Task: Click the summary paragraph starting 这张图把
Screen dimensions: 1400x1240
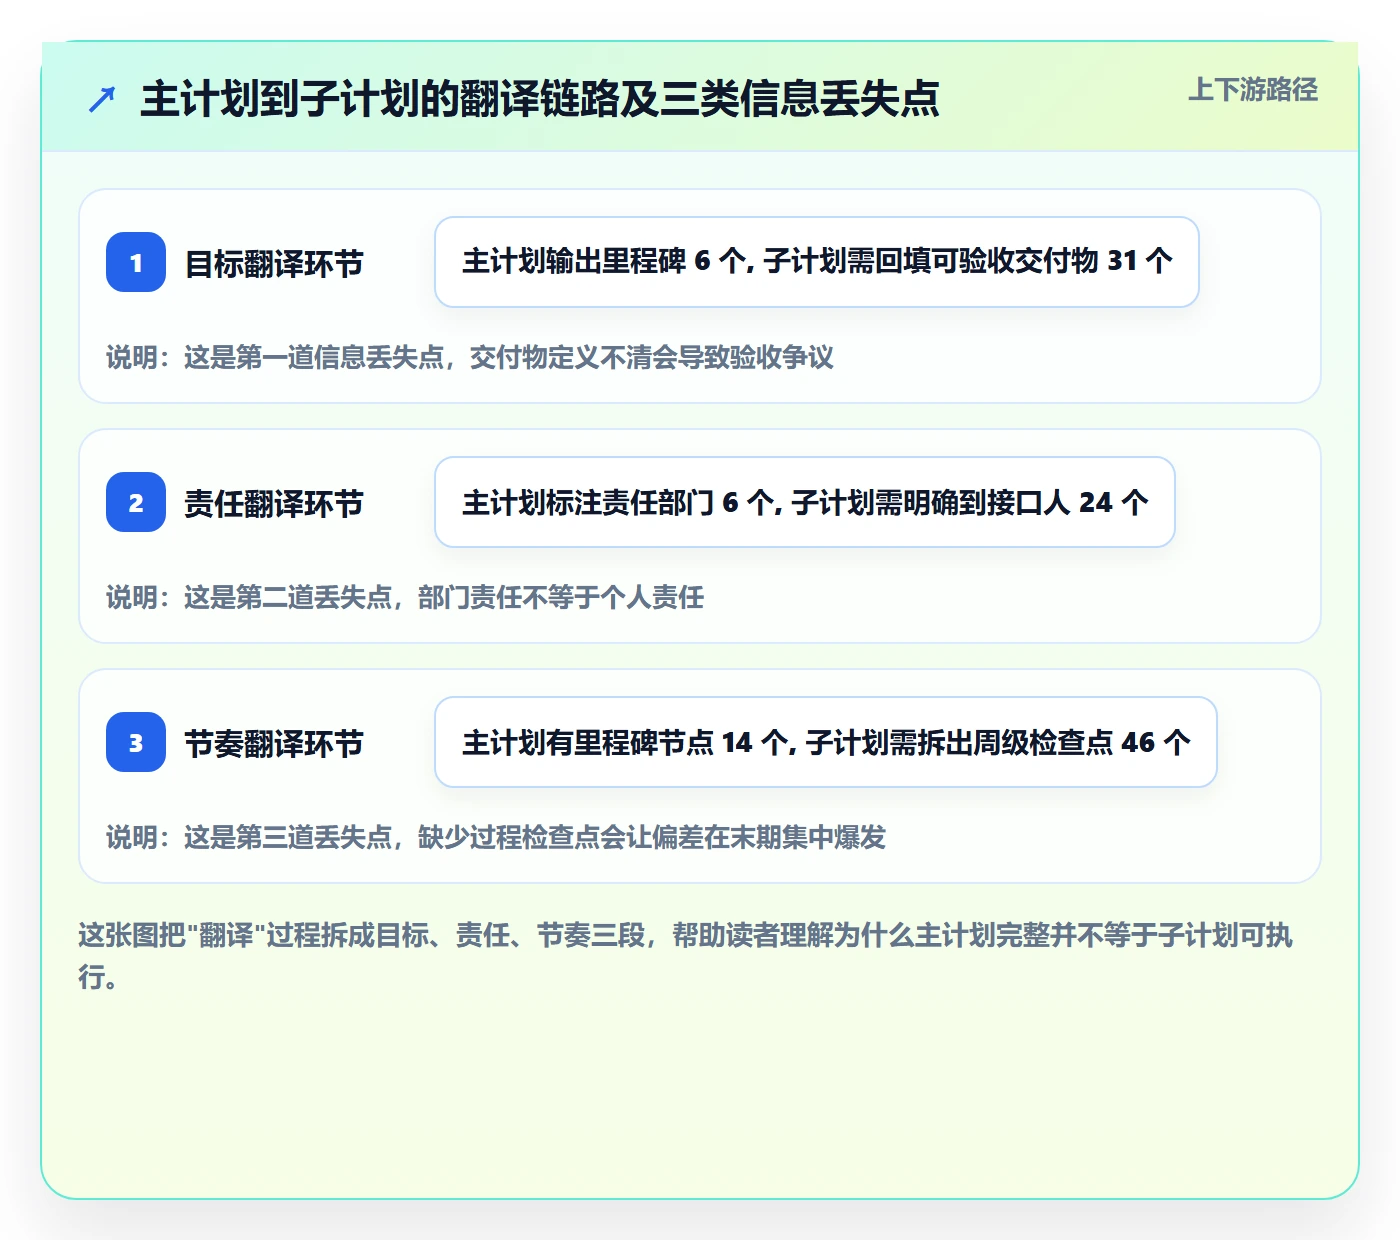Action: [686, 955]
